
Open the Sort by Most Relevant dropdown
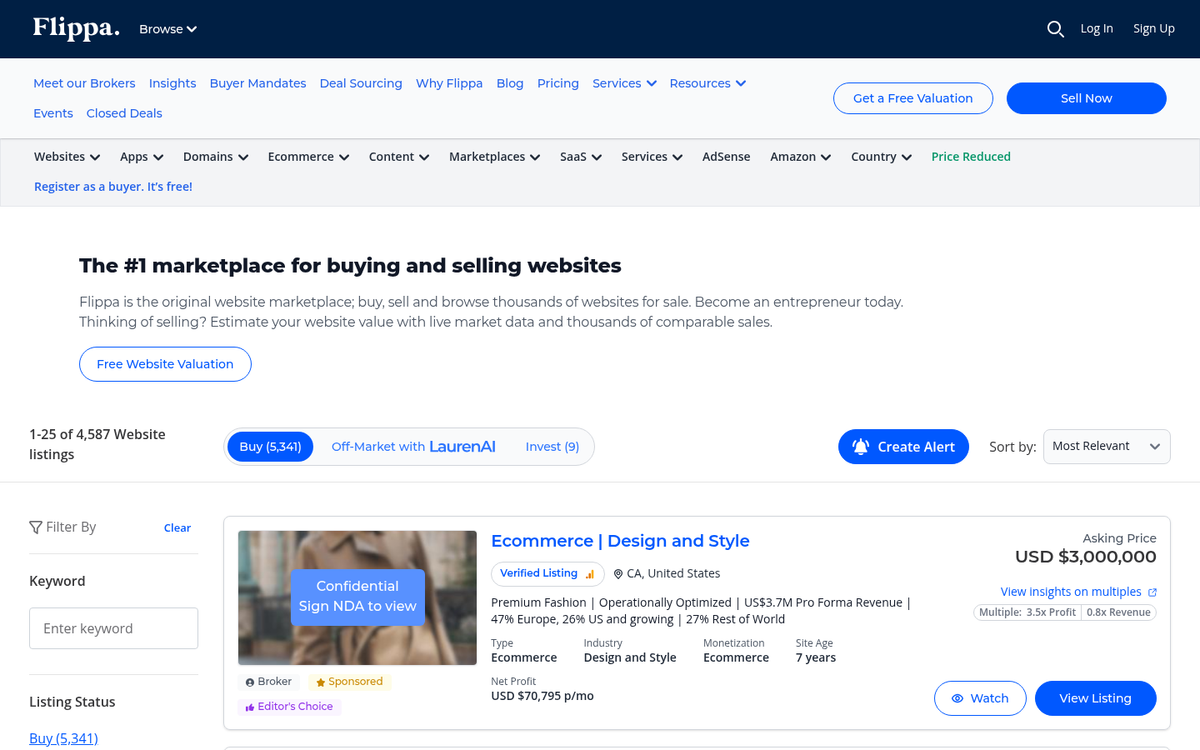coord(1106,446)
